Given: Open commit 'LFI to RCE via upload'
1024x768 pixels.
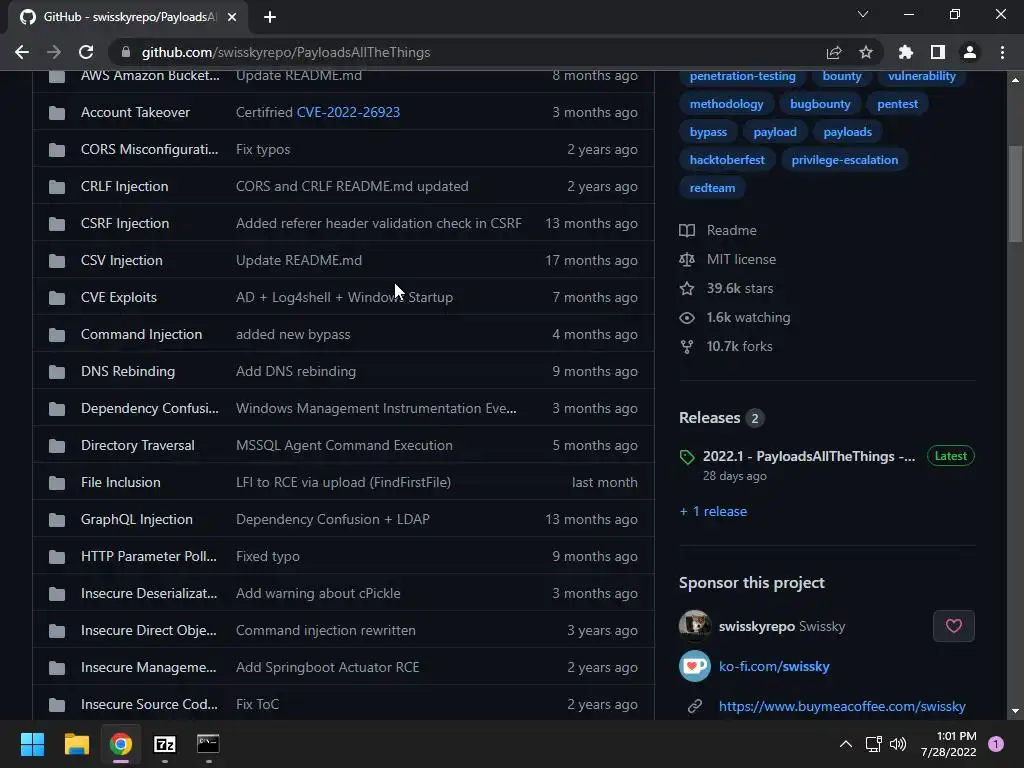Looking at the screenshot, I should (344, 482).
